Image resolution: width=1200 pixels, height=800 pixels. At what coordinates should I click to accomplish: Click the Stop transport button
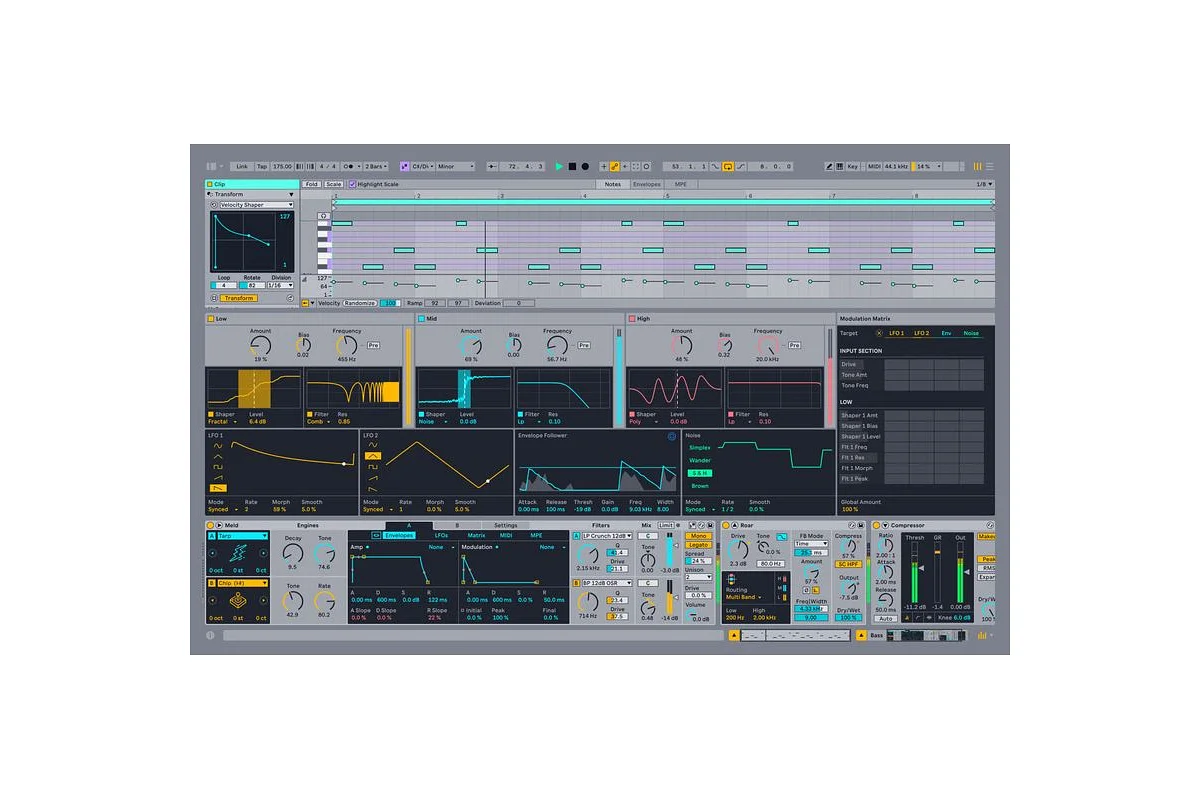pos(572,166)
